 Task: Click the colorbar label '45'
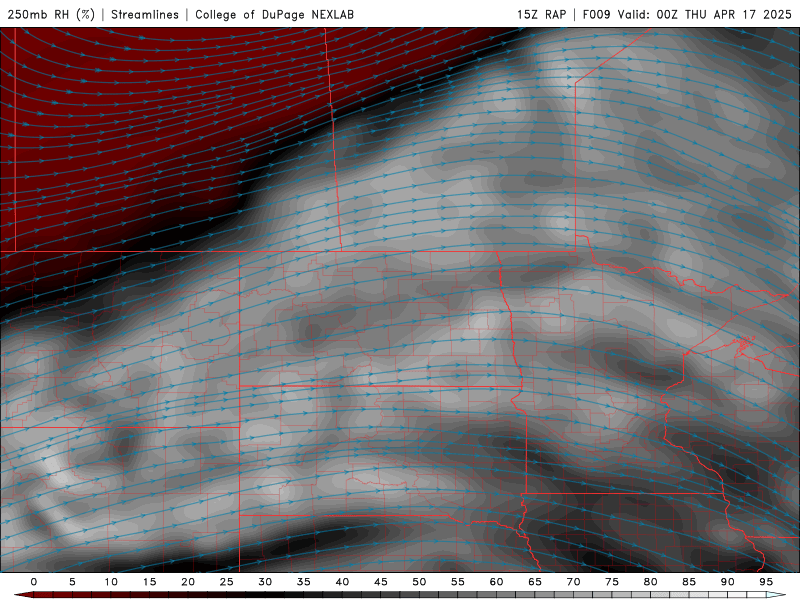[x=381, y=582]
